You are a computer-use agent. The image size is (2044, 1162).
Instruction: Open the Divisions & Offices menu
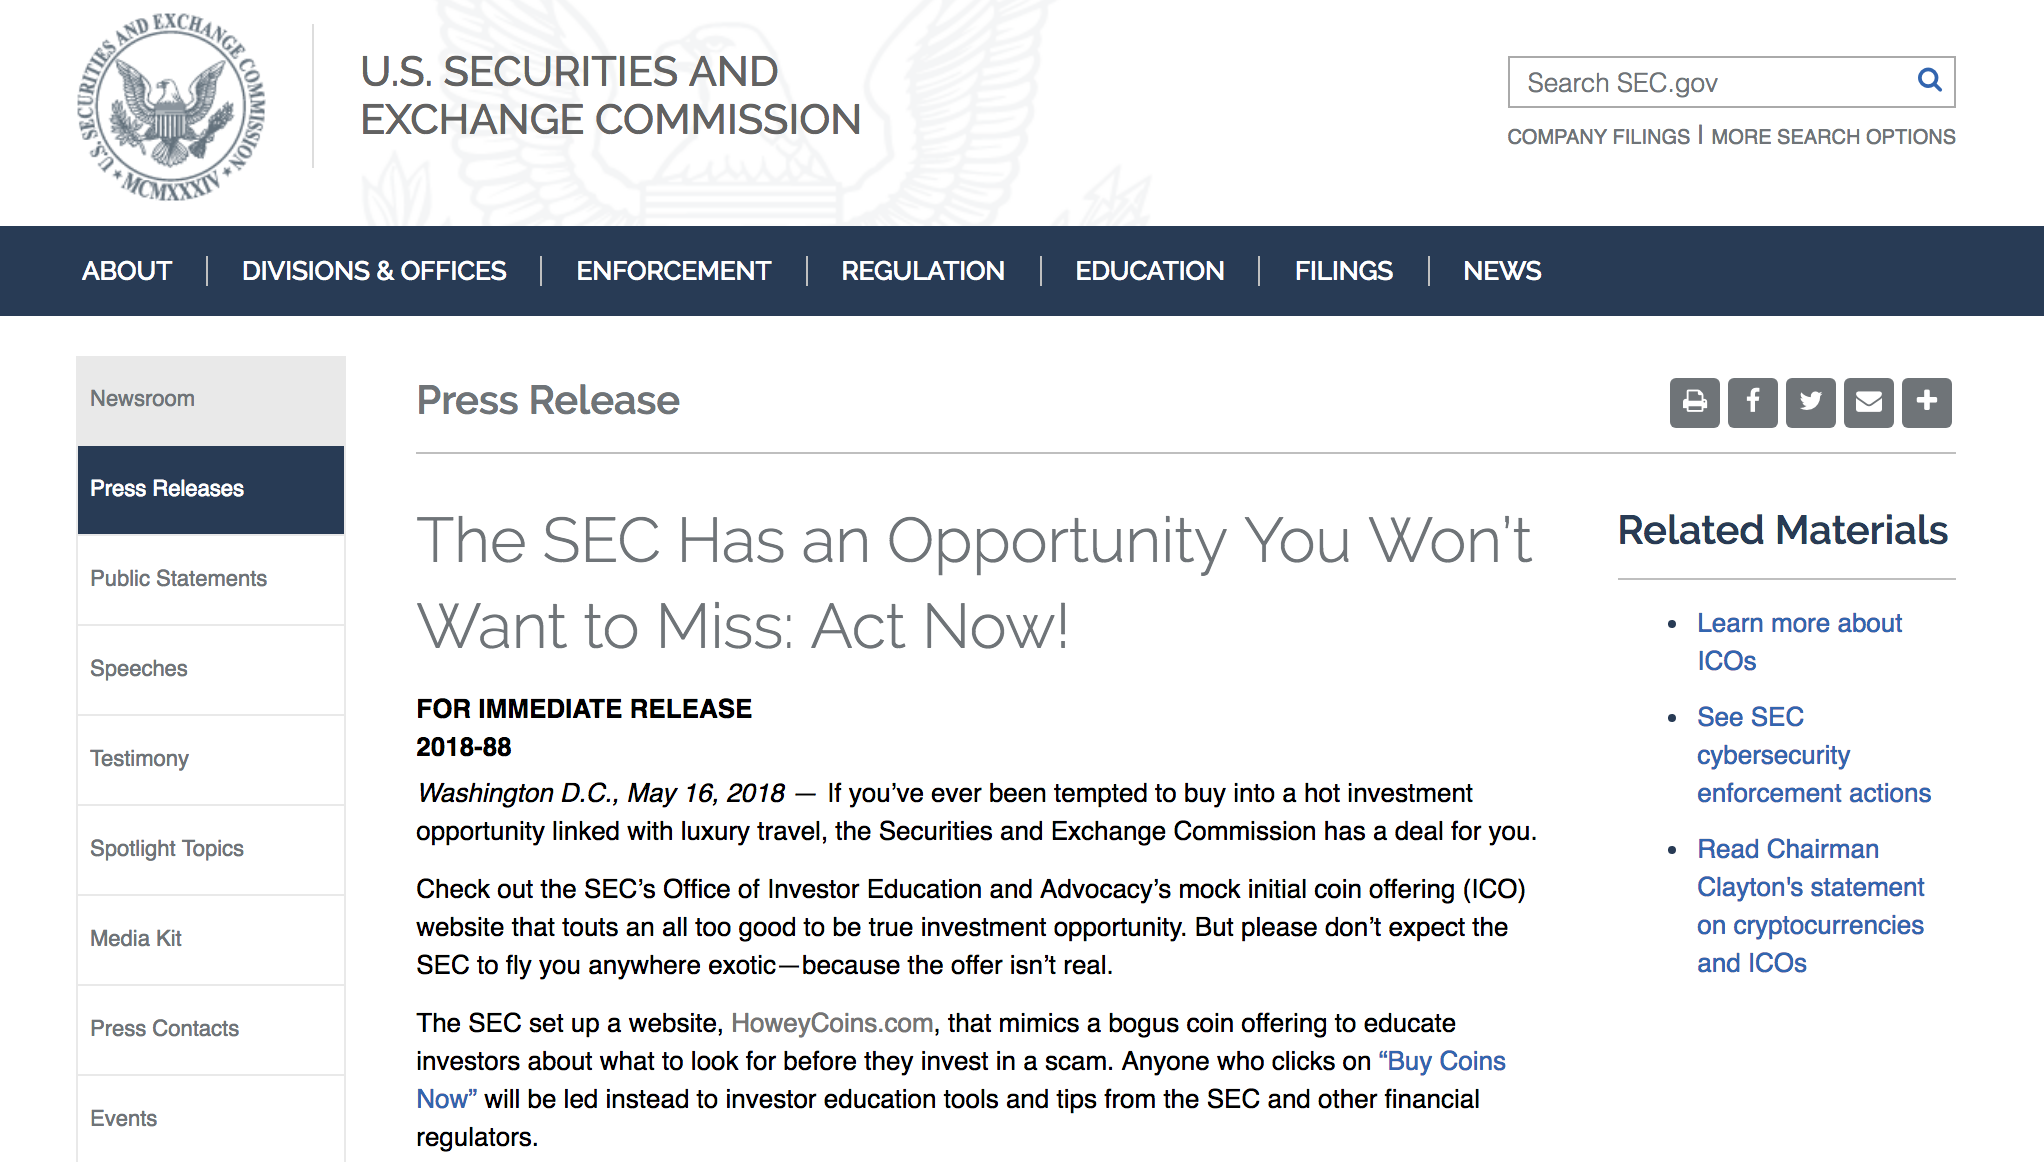tap(374, 271)
